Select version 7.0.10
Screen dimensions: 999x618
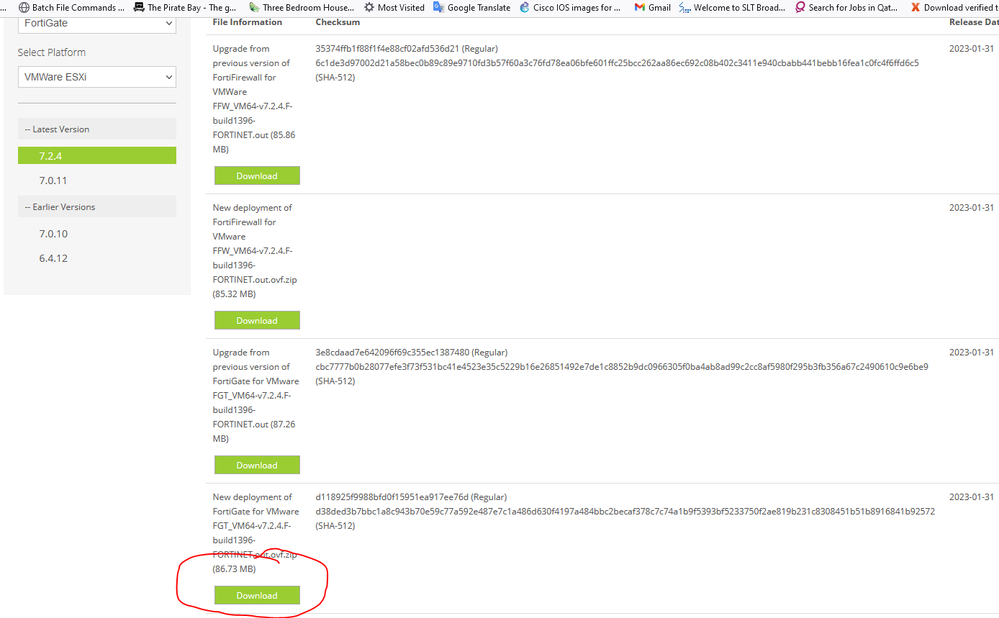[x=53, y=234]
